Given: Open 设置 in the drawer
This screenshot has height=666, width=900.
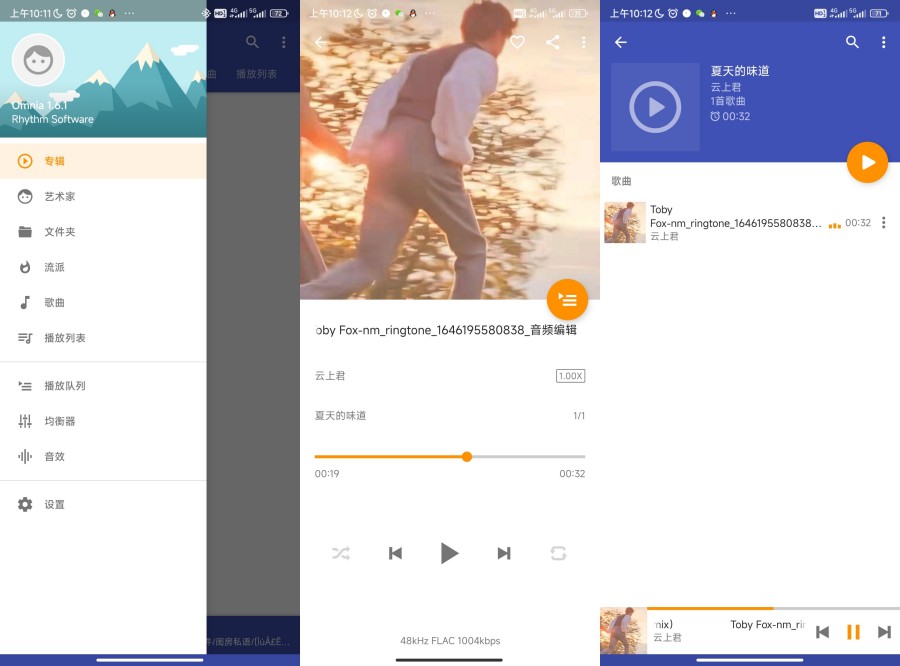Looking at the screenshot, I should coord(54,505).
